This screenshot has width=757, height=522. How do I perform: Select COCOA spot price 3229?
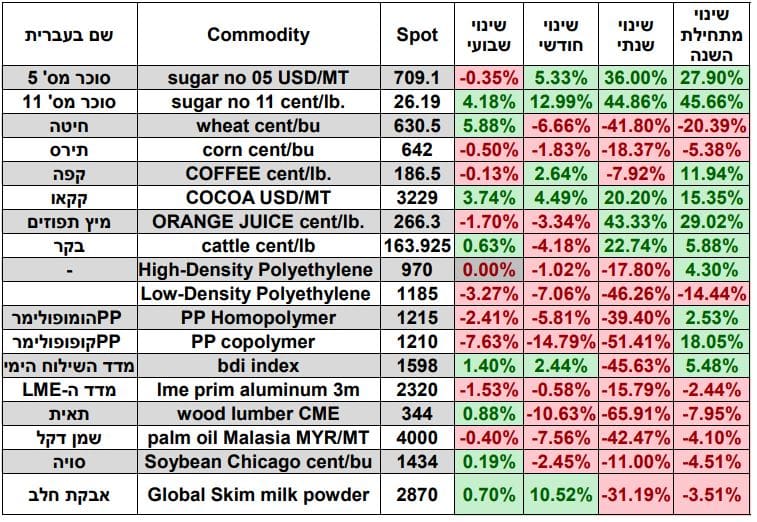(417, 198)
